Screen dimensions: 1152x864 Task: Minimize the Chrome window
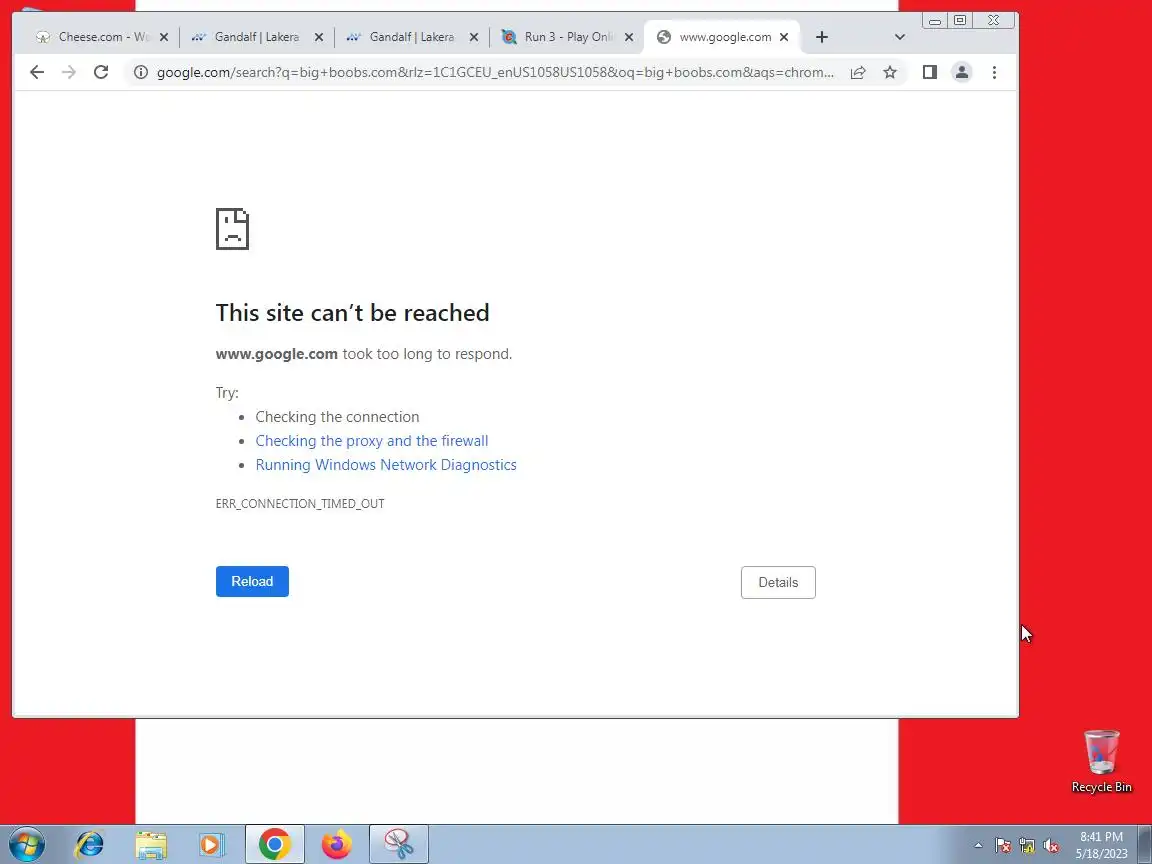[x=935, y=21]
